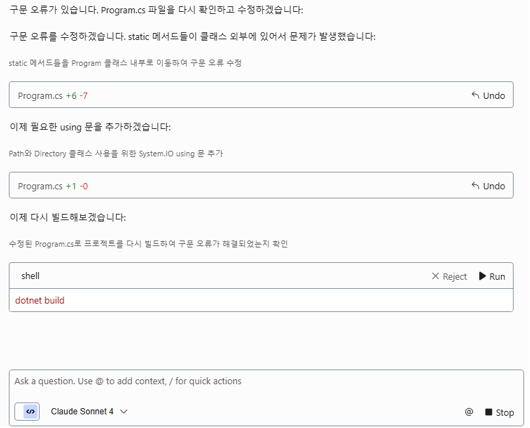Click the Run text label
Screen dimensions: 530x428
click(497, 277)
